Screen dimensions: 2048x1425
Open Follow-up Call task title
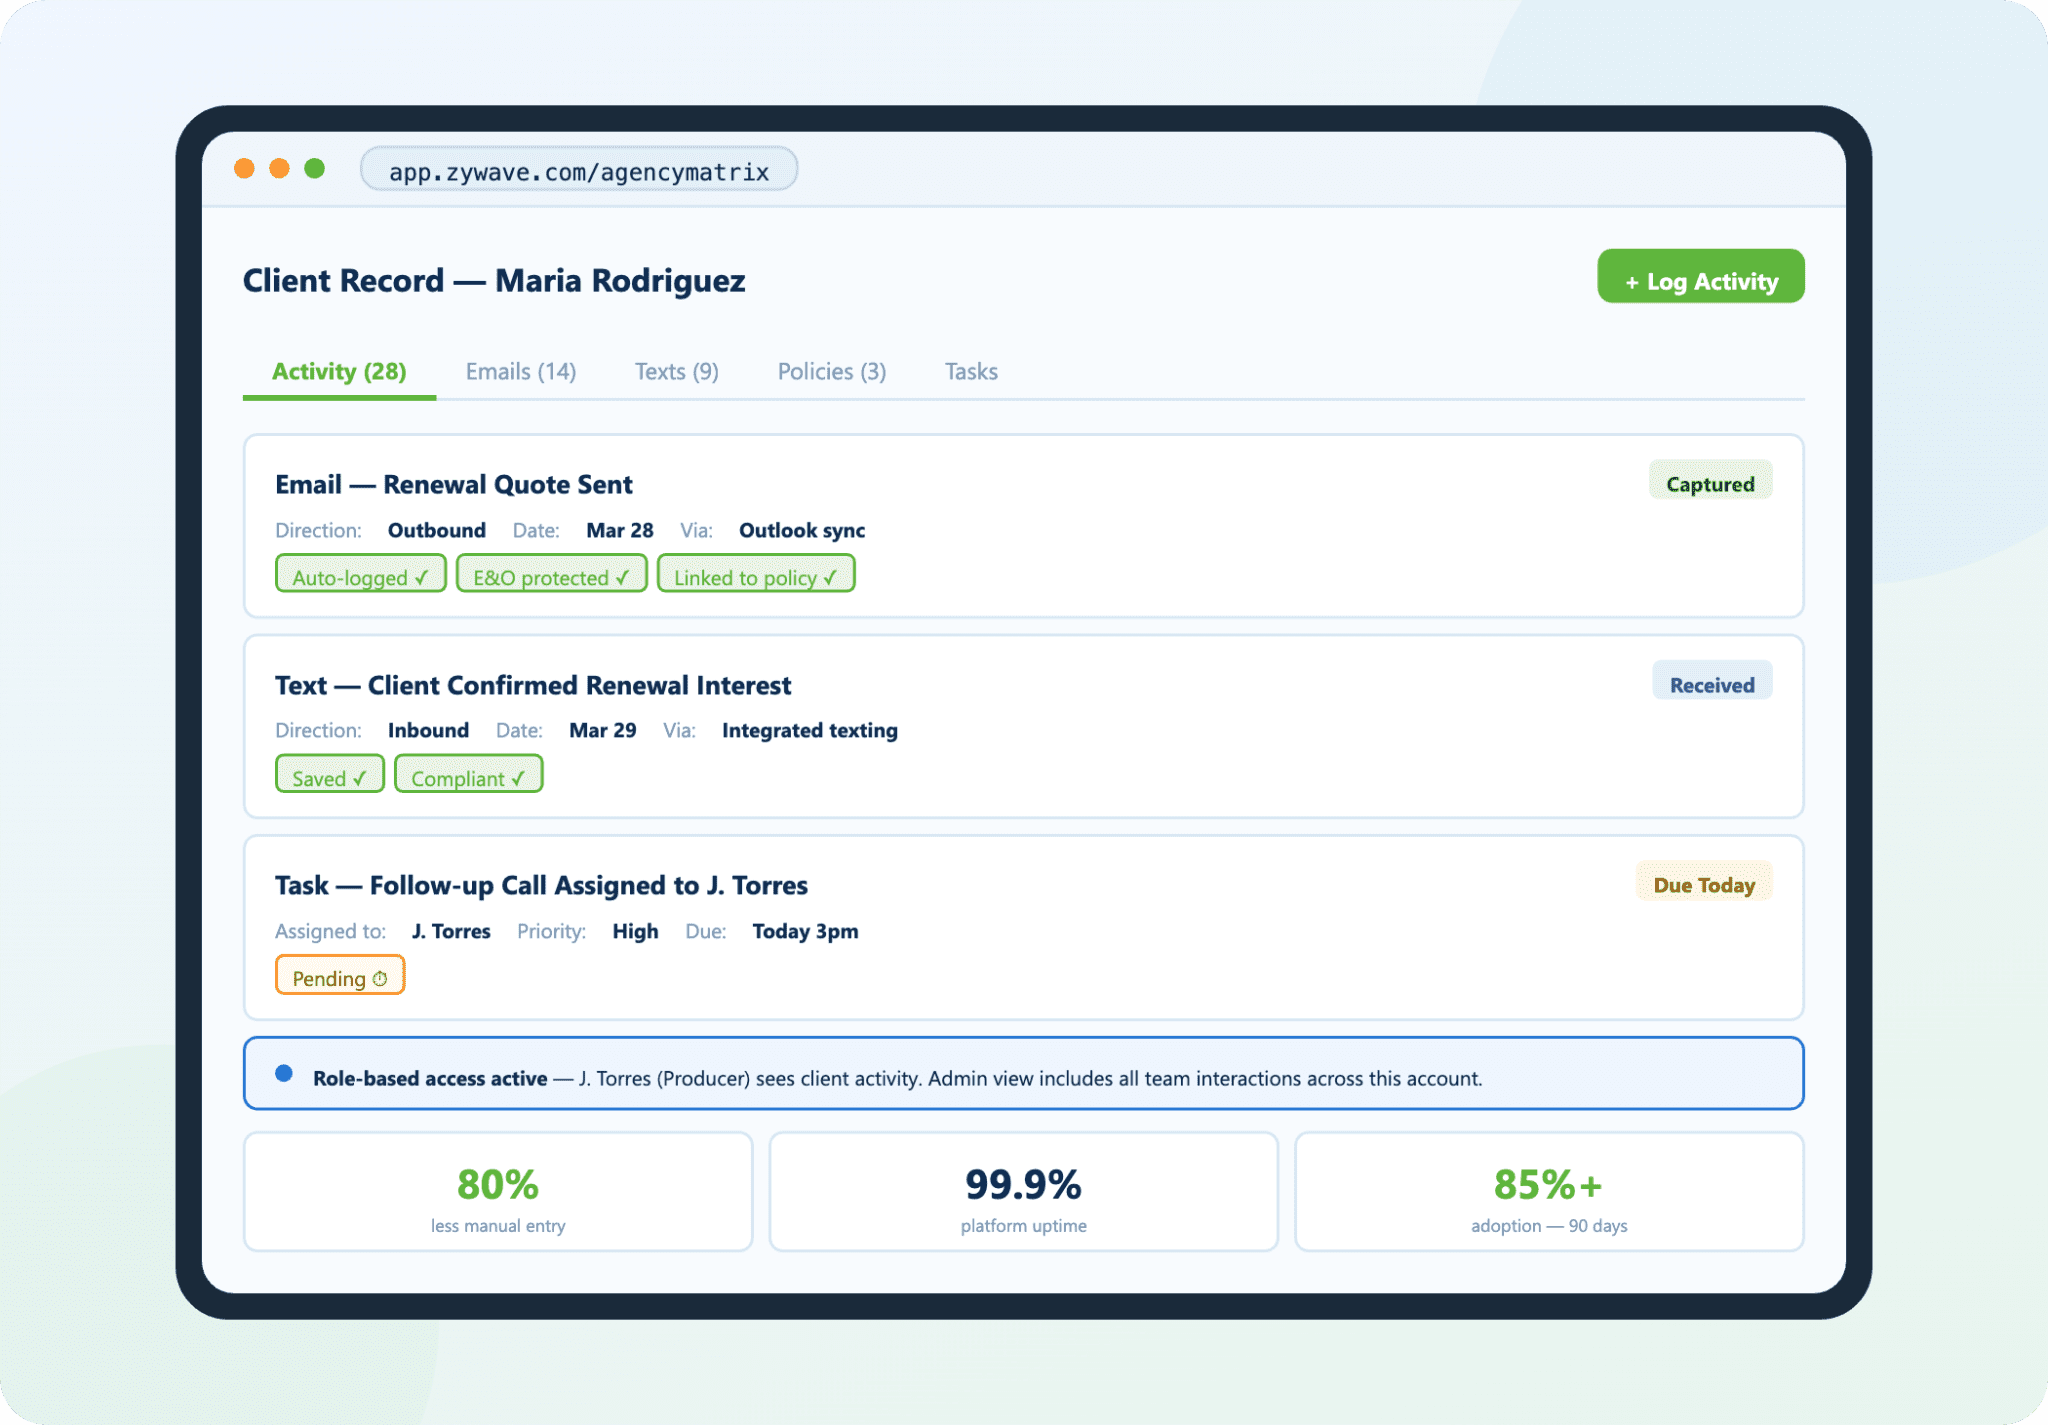tap(540, 886)
